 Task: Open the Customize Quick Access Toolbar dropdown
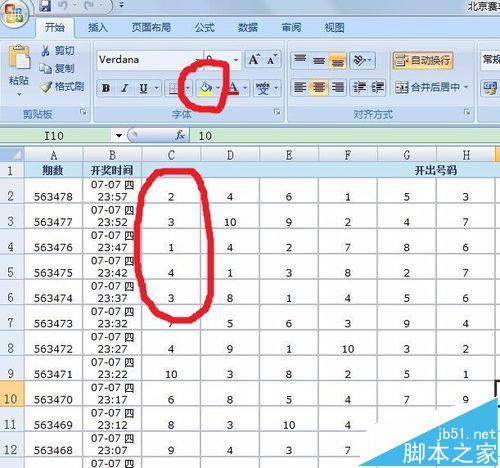pyautogui.click(x=121, y=5)
